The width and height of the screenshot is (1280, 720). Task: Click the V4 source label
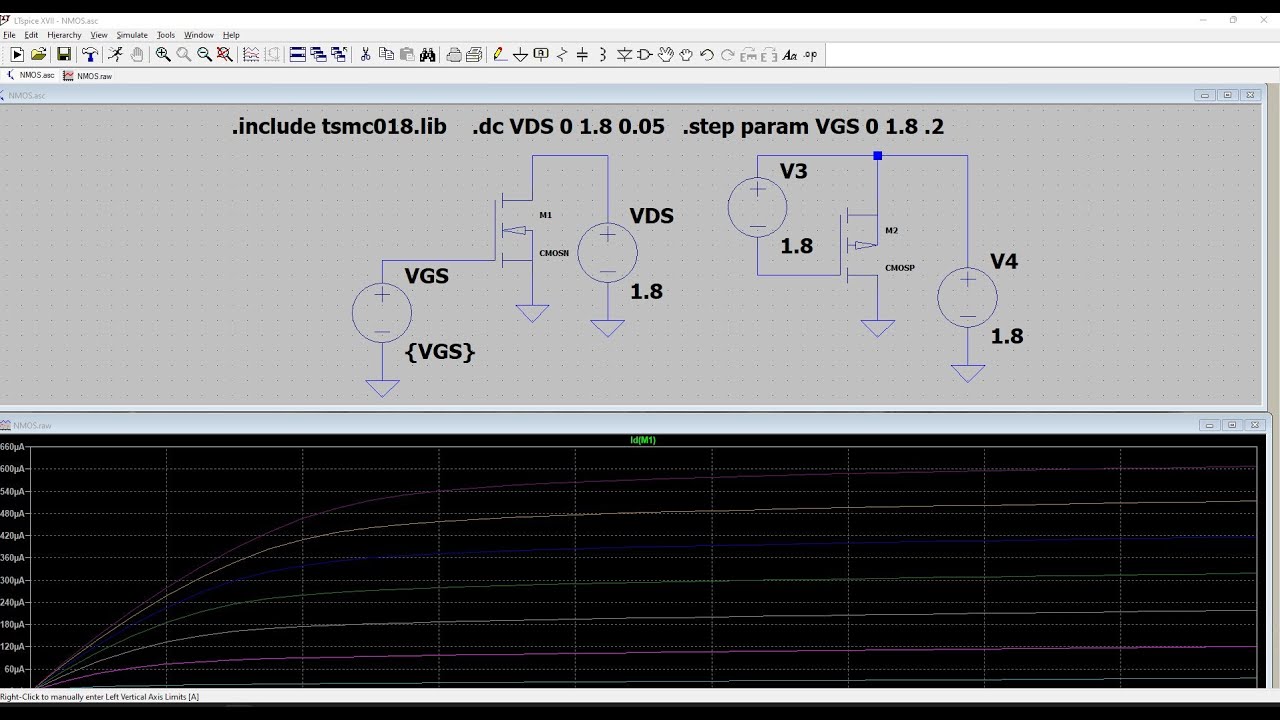point(1004,261)
